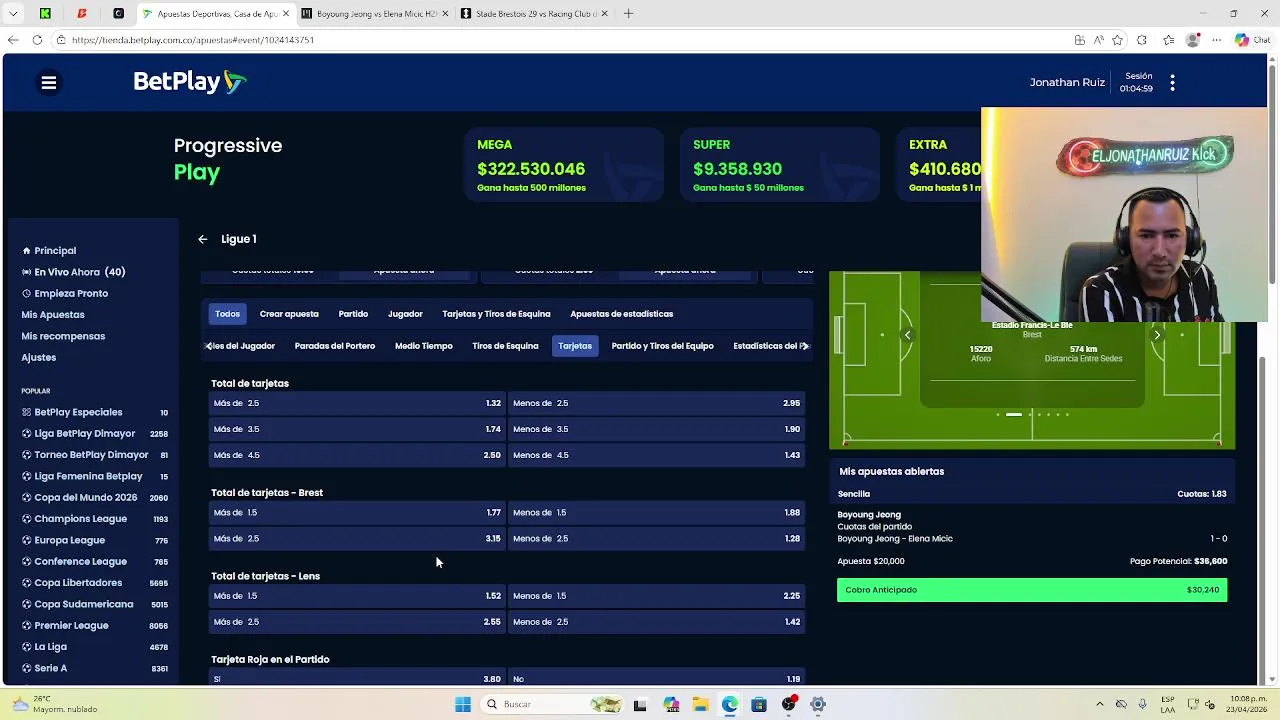Open the Tiros de Esquina market
Viewport: 1280px width, 720px height.
[505, 346]
